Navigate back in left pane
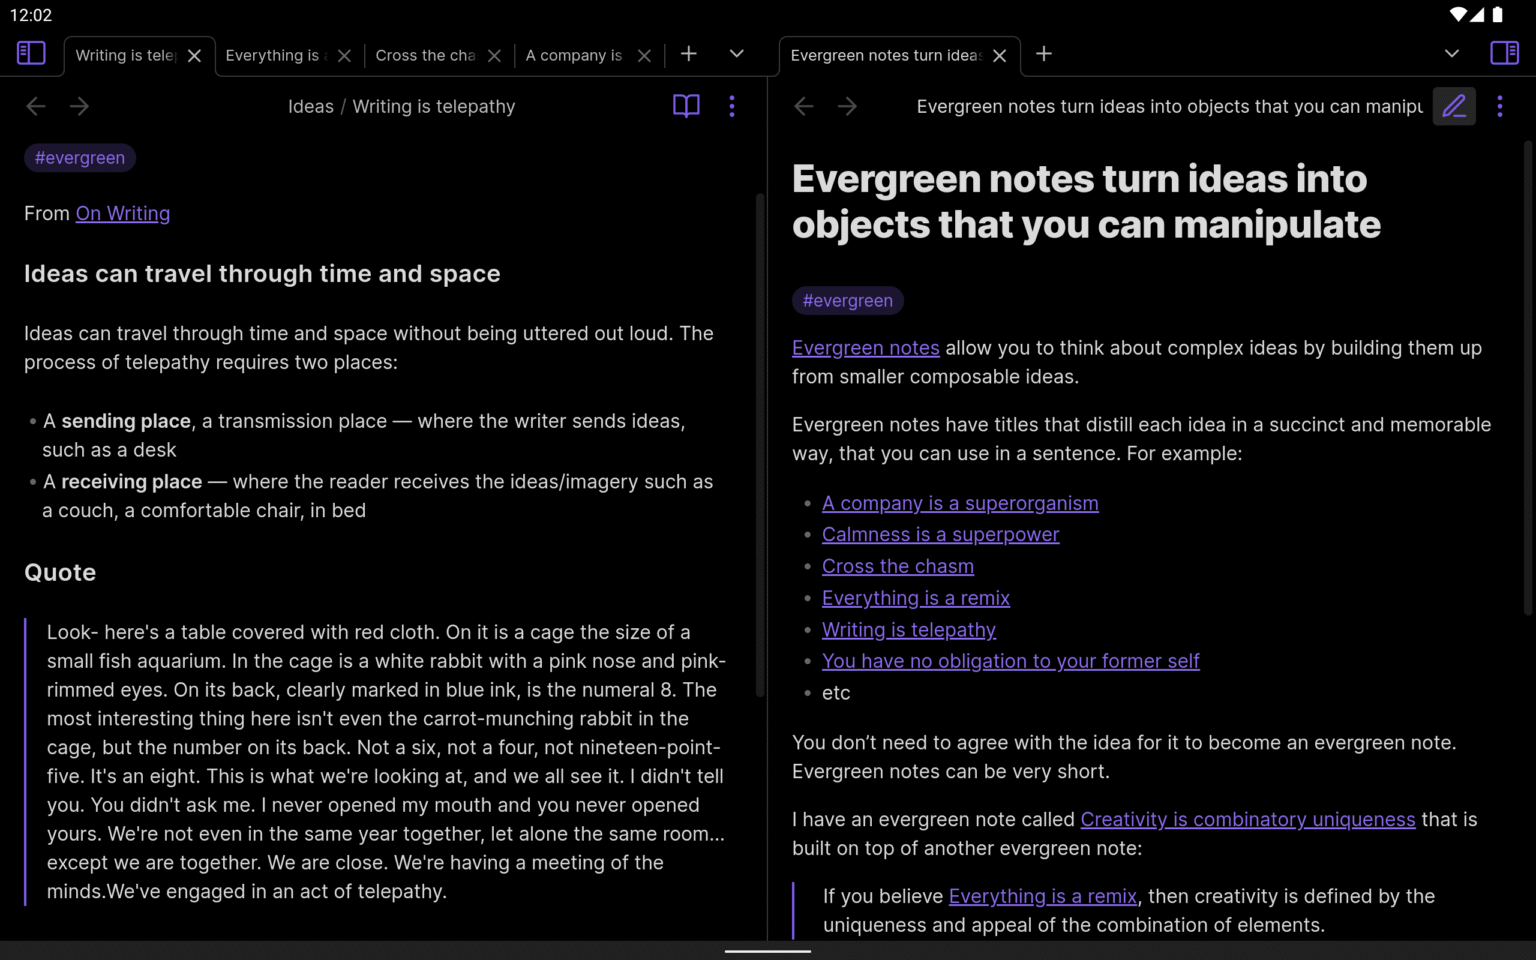 tap(36, 106)
